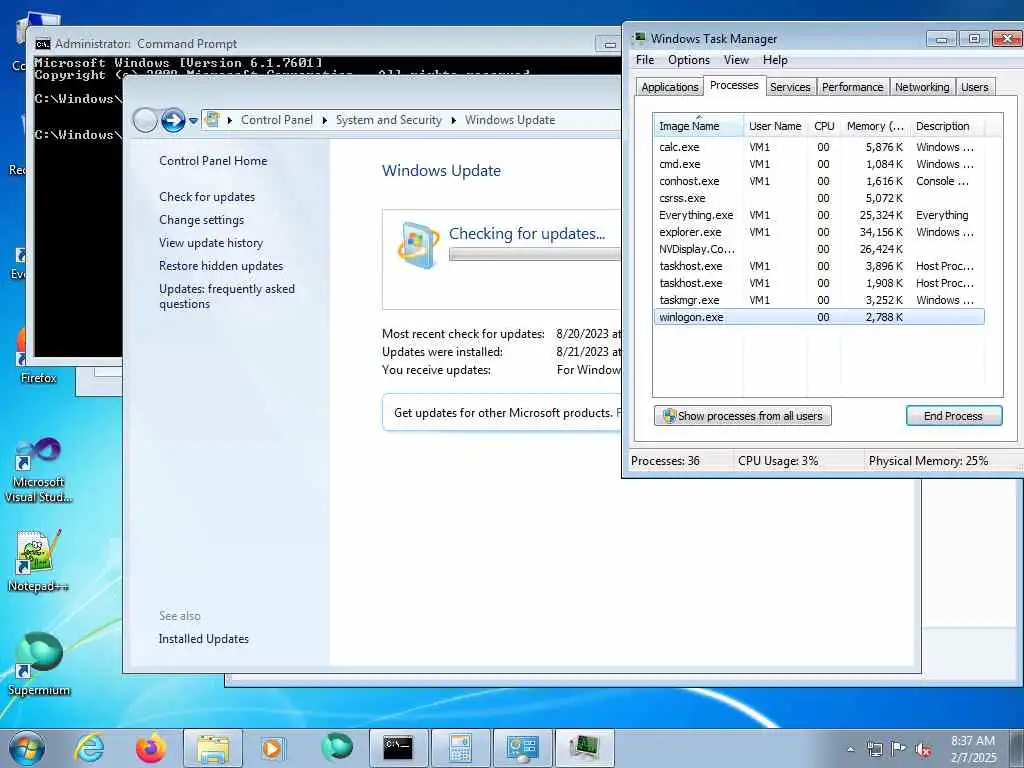Open the Options menu in Task Manager
1024x768 pixels.
tap(688, 60)
